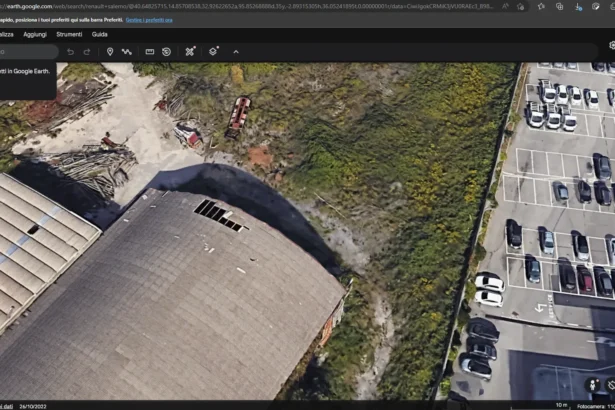This screenshot has width=615, height=410.
Task: Open the Strumenti menu
Action: point(69,34)
